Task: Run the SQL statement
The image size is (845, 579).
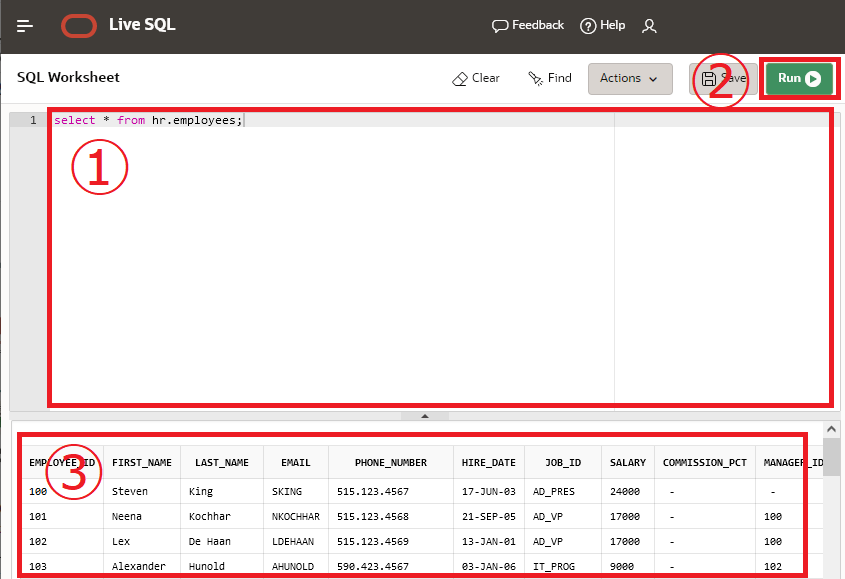Action: point(798,78)
